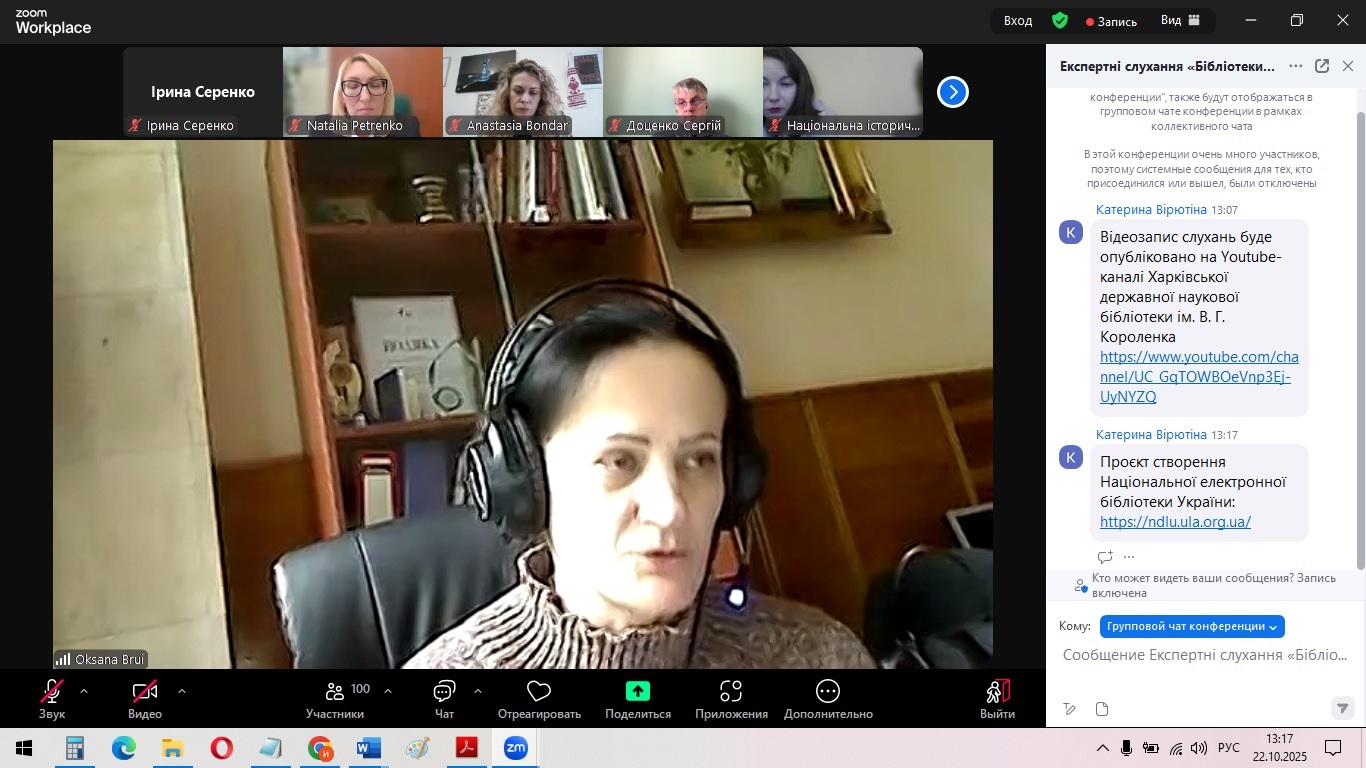Open the View layout menu
Screen dimensions: 1366x768
click(x=1181, y=21)
